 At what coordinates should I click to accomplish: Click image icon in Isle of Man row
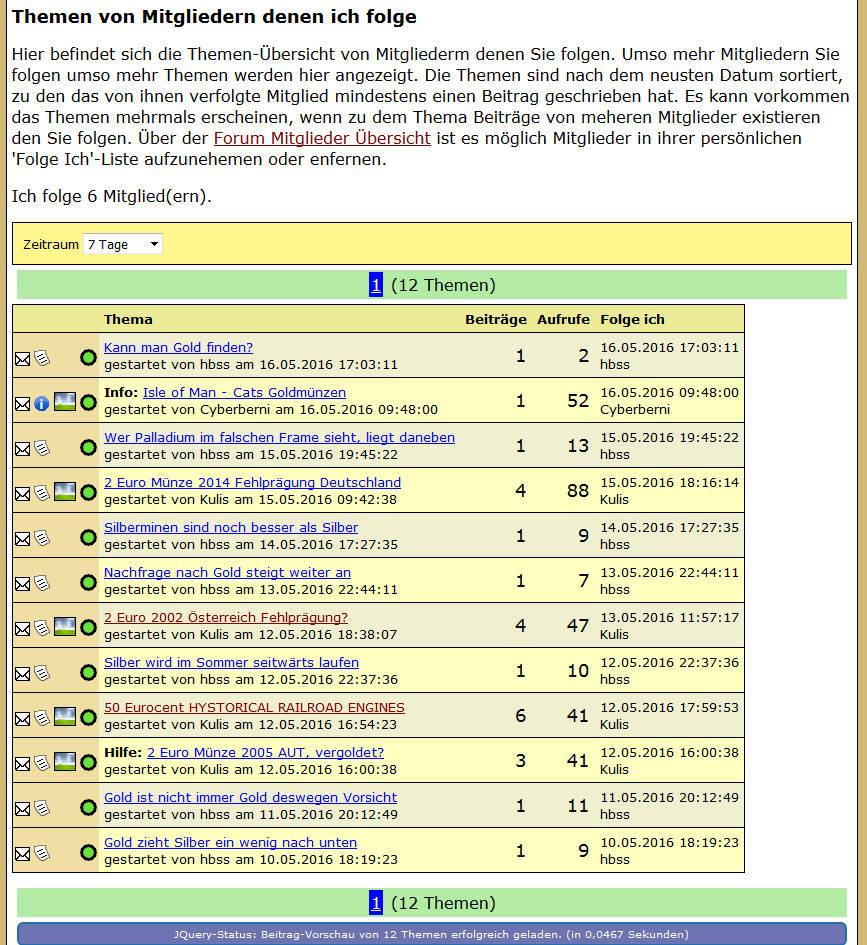[64, 402]
